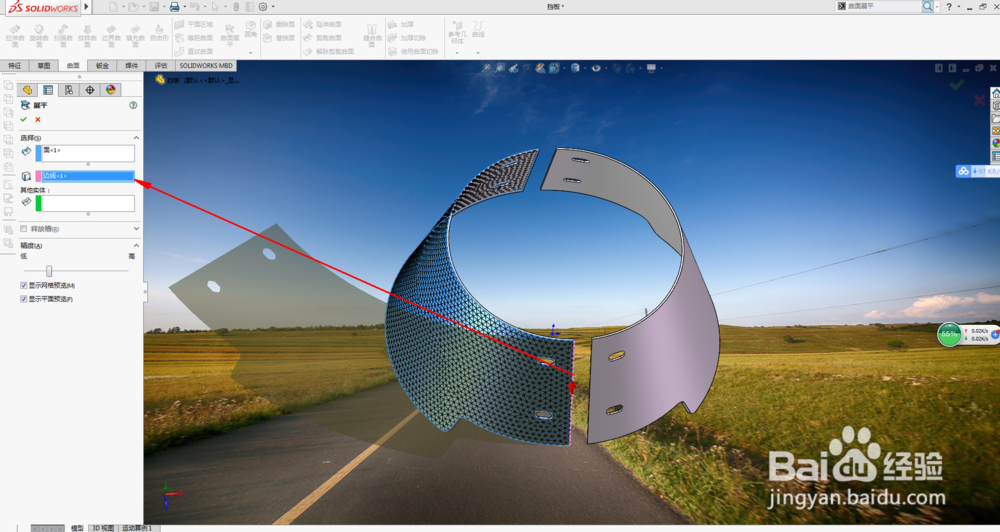Click the 放样曲面 lofted surface tool
This screenshot has width=1000, height=532.
click(x=87, y=36)
